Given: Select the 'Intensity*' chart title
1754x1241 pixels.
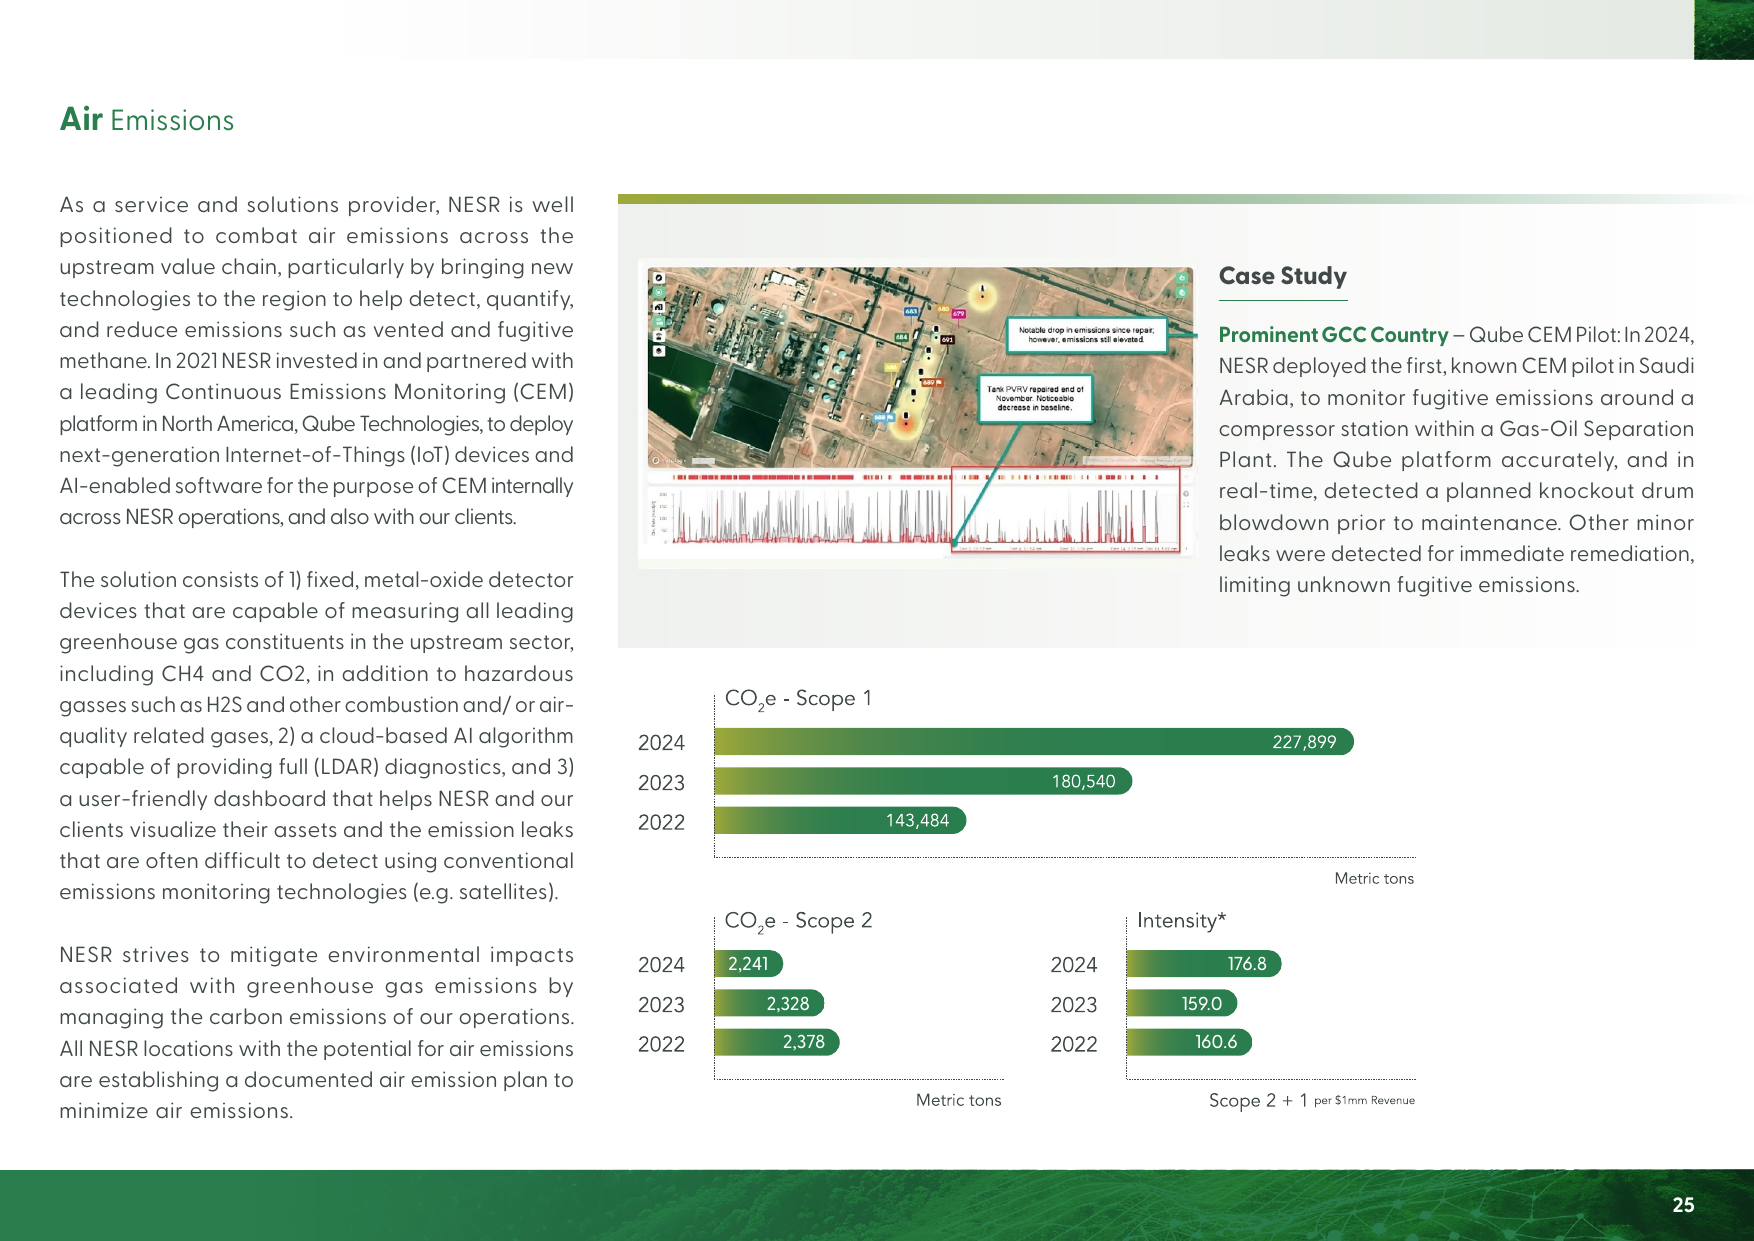Looking at the screenshot, I should click(1182, 920).
